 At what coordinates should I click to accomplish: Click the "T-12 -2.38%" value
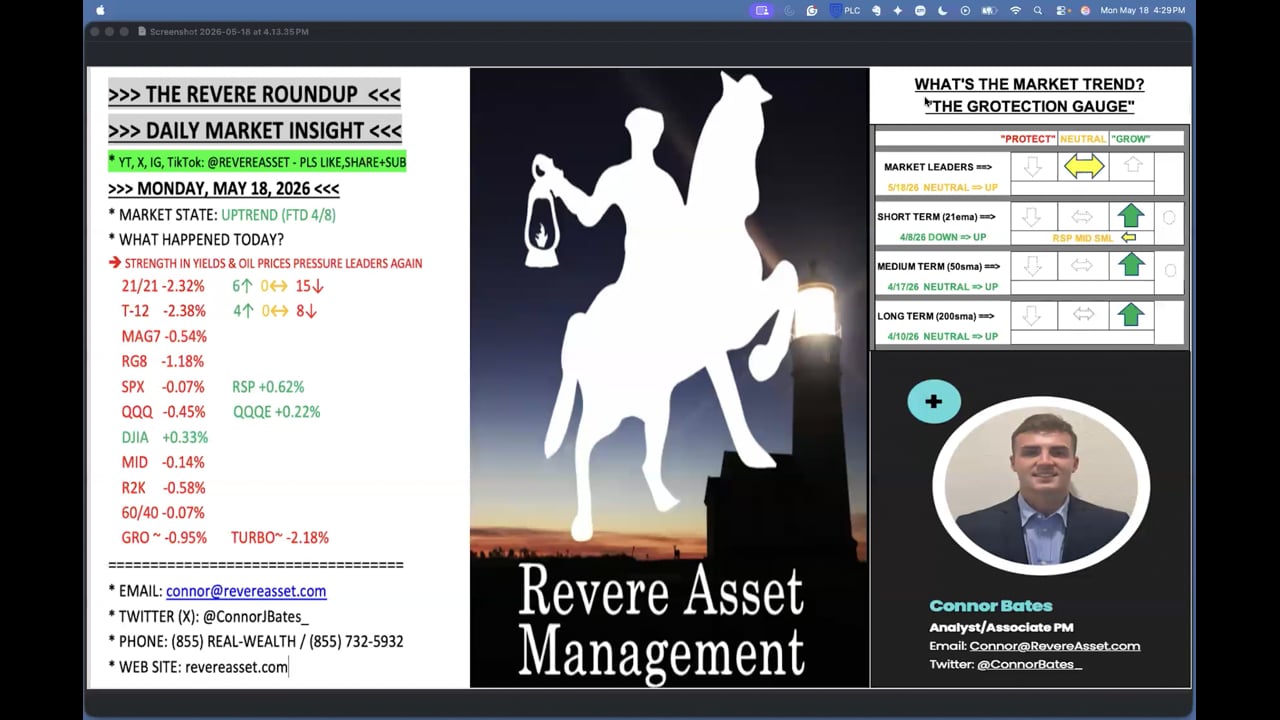(163, 311)
